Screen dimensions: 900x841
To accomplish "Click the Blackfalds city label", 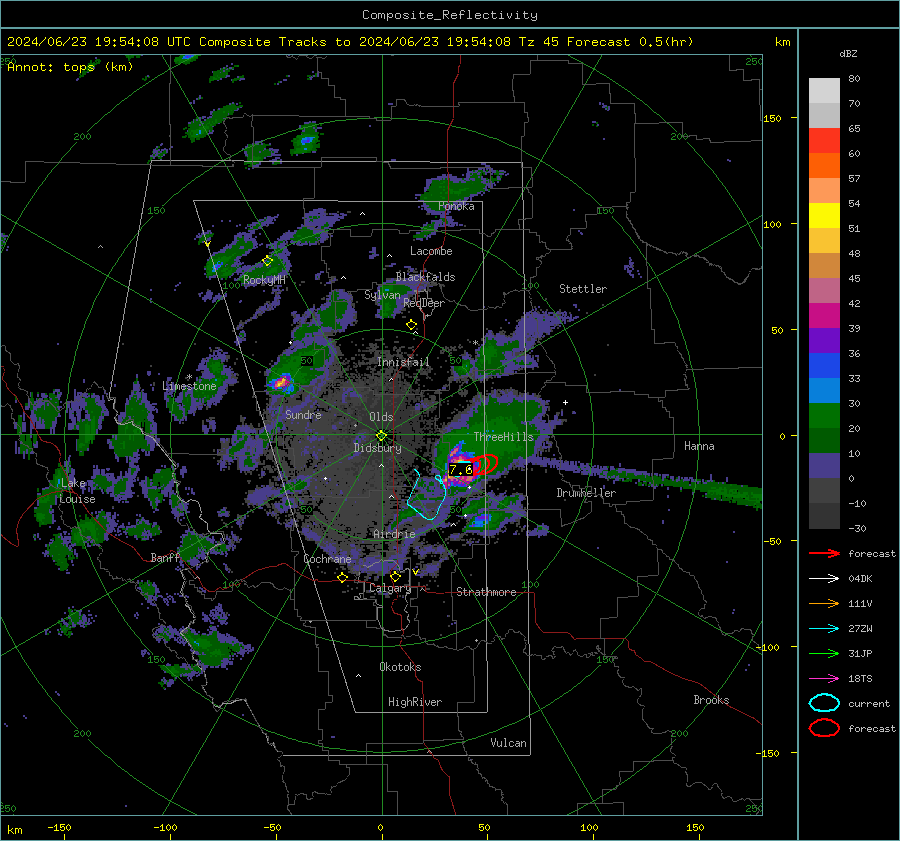I will tap(425, 277).
